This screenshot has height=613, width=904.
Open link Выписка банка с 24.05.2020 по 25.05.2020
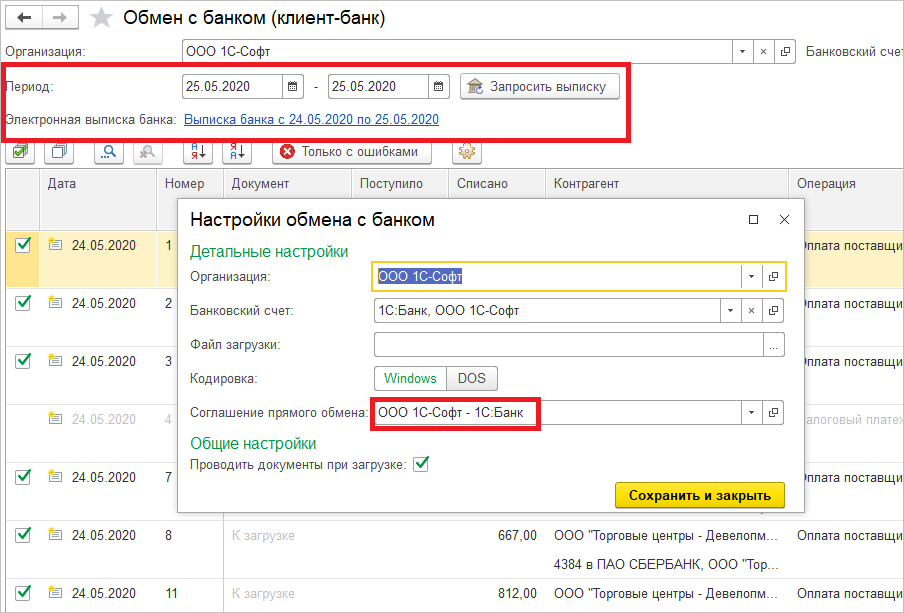(311, 119)
